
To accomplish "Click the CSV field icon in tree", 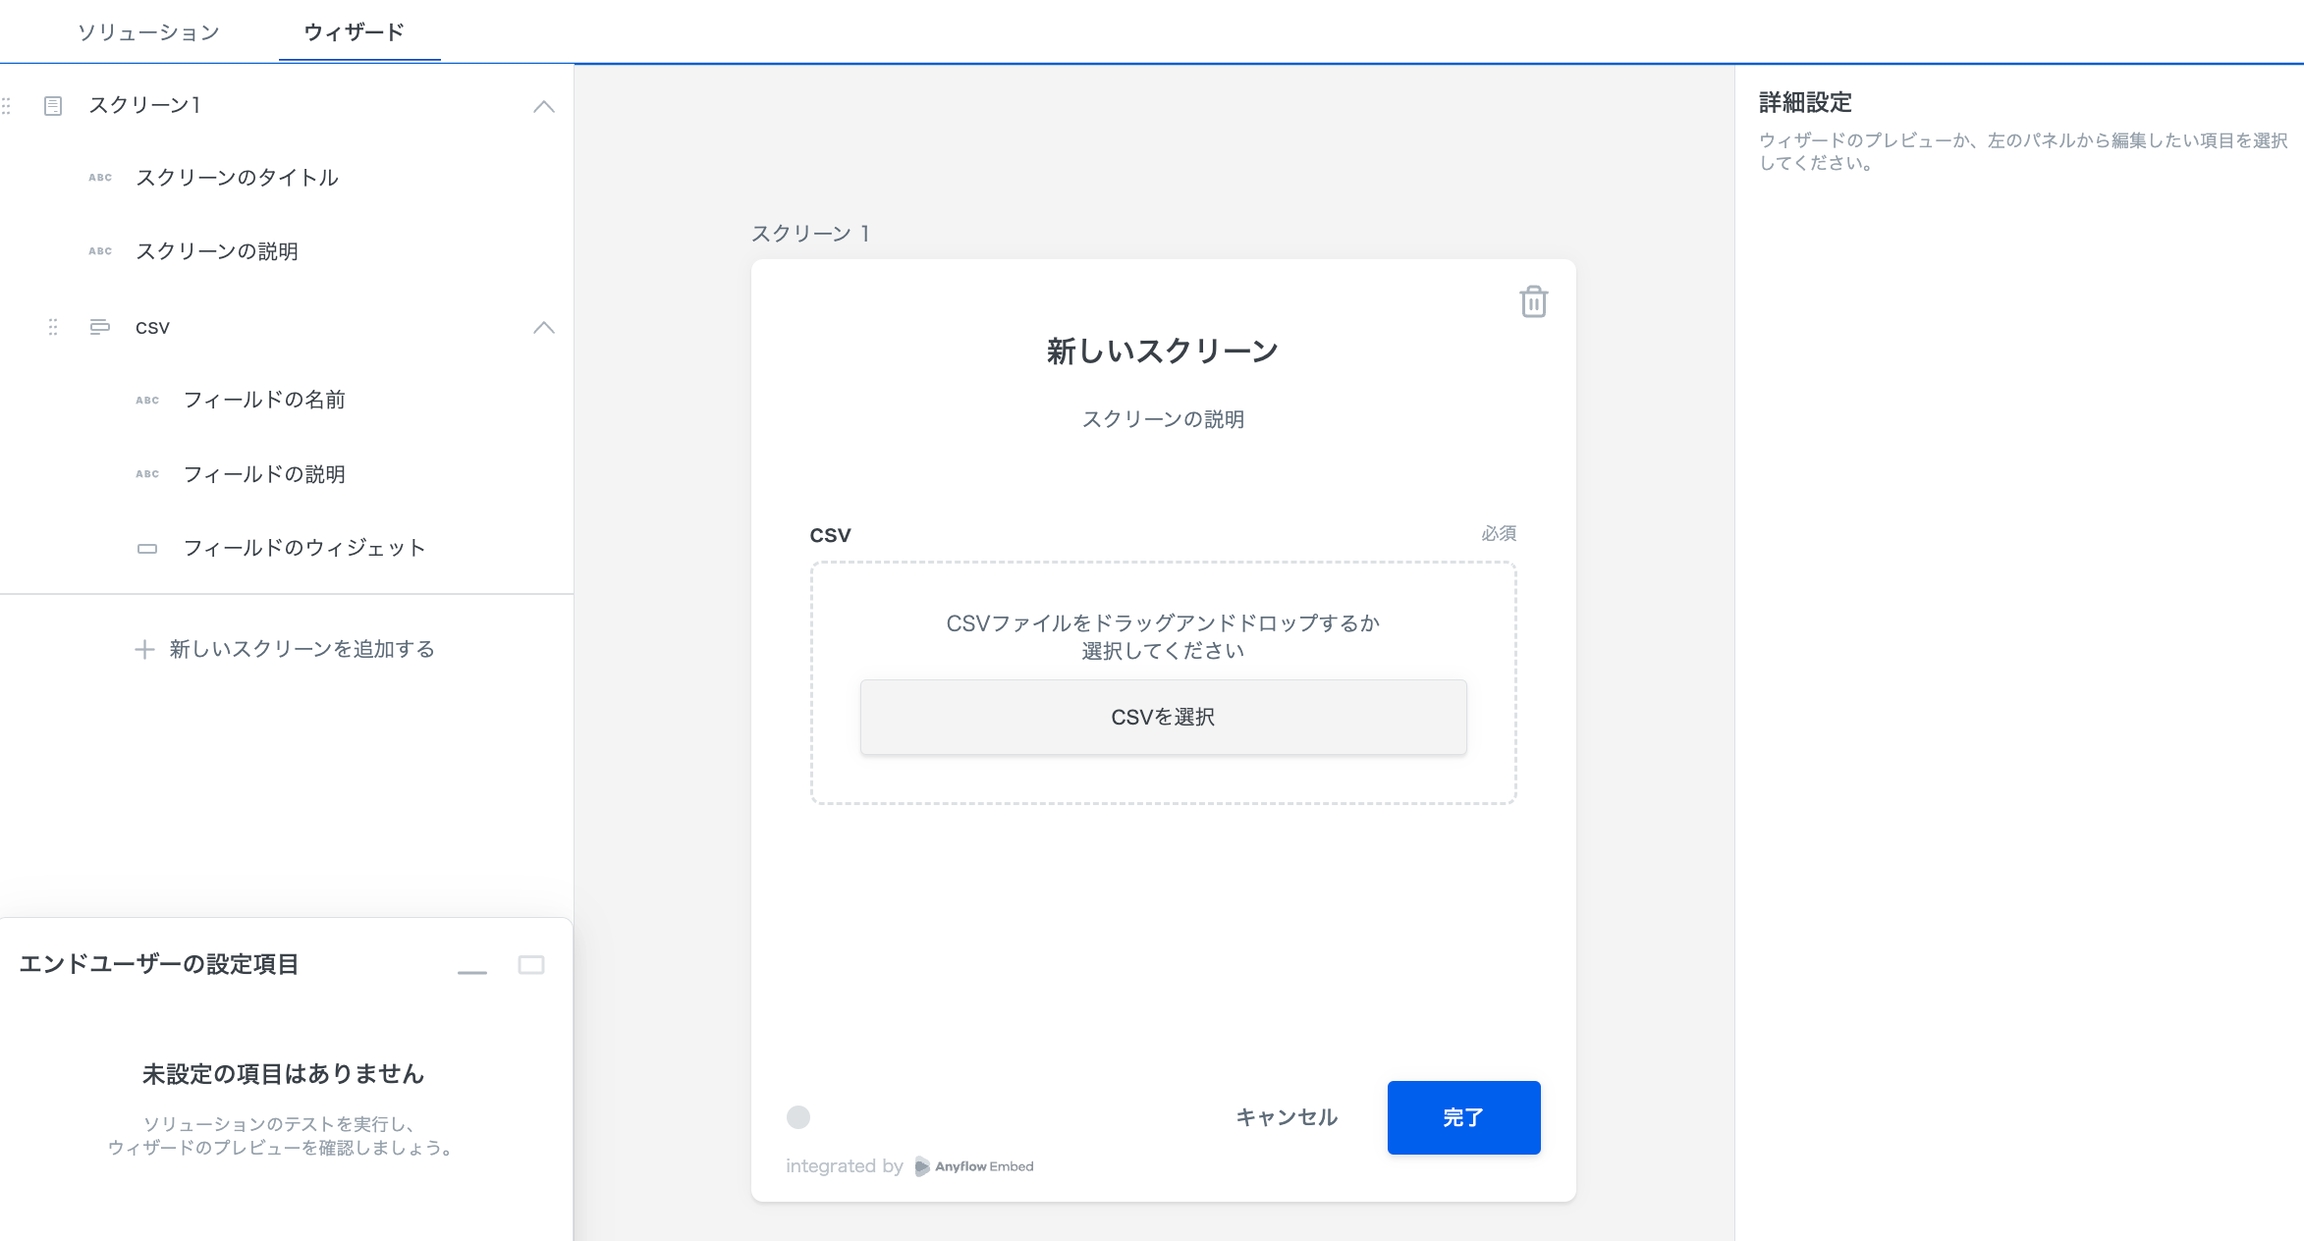I will click(99, 327).
